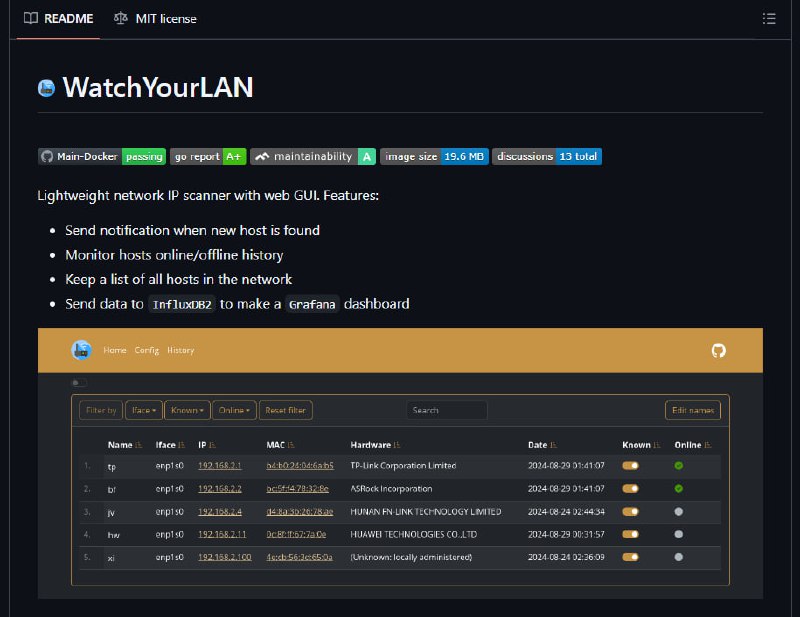800x617 pixels.
Task: Open the MAC address link for host xi
Action: pyautogui.click(x=299, y=557)
